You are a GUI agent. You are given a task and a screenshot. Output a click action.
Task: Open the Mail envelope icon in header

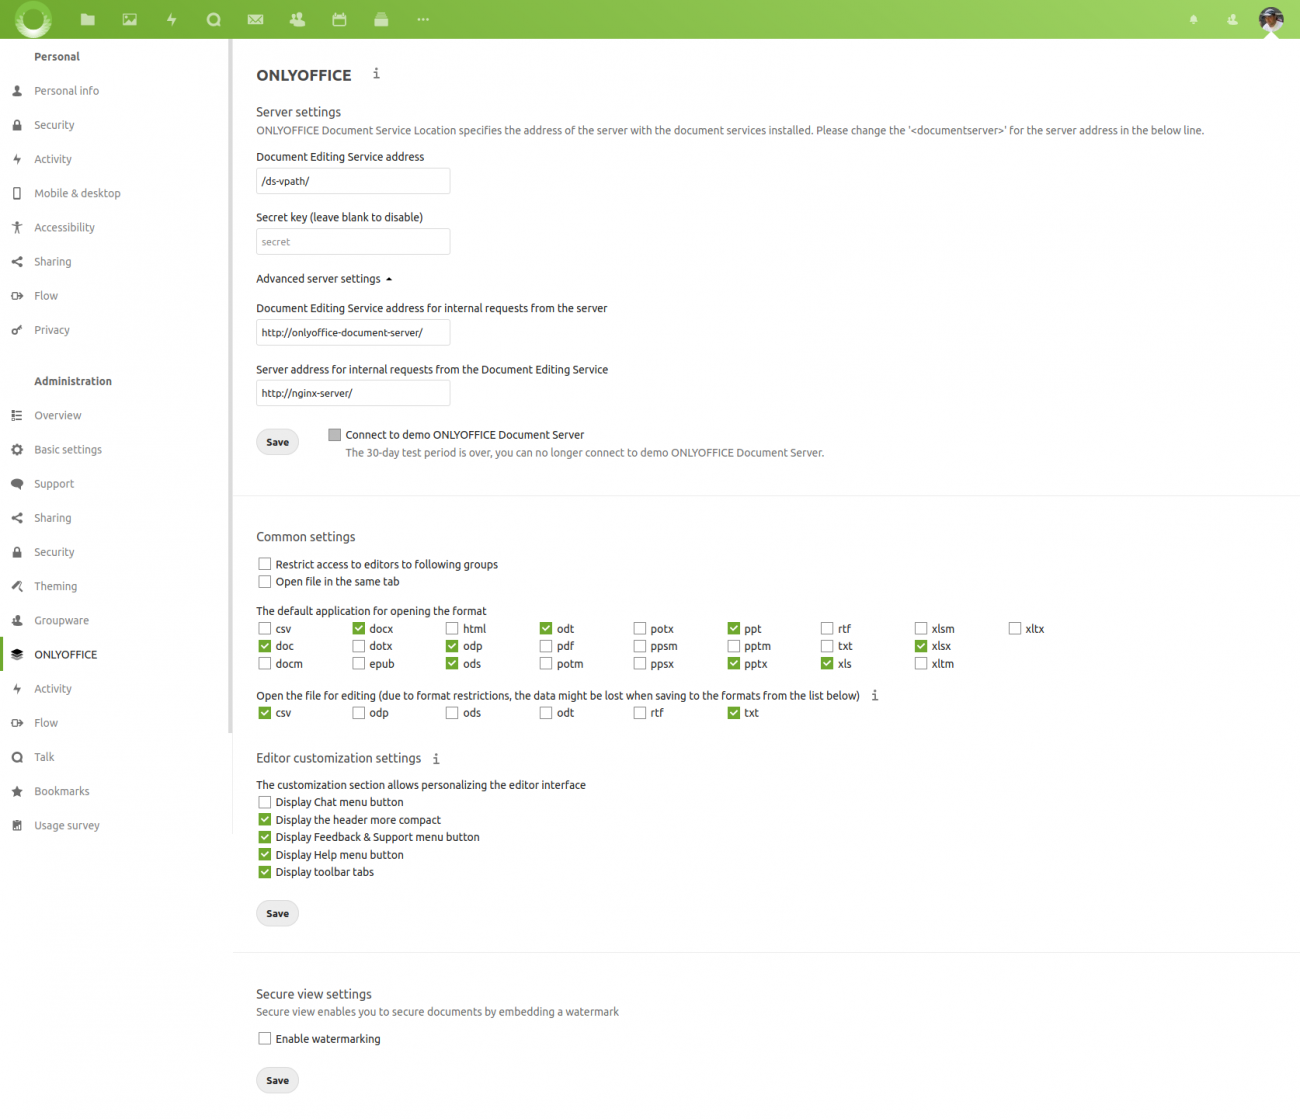[x=255, y=19]
